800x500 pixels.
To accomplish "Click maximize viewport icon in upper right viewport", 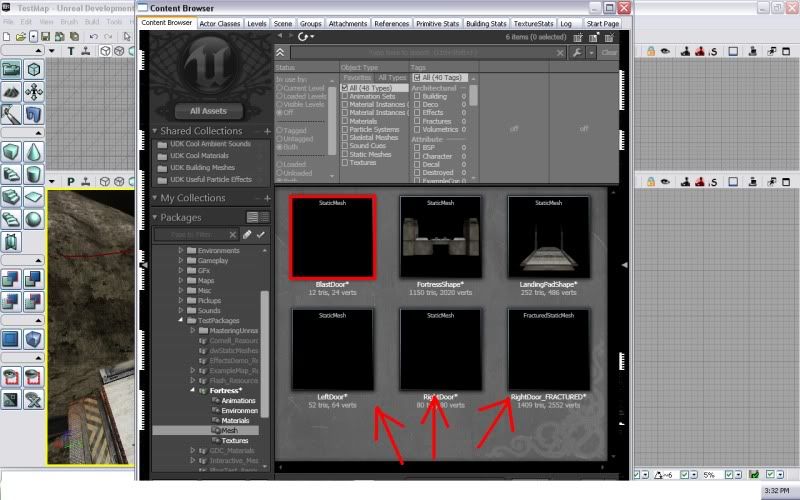I will (x=786, y=51).
